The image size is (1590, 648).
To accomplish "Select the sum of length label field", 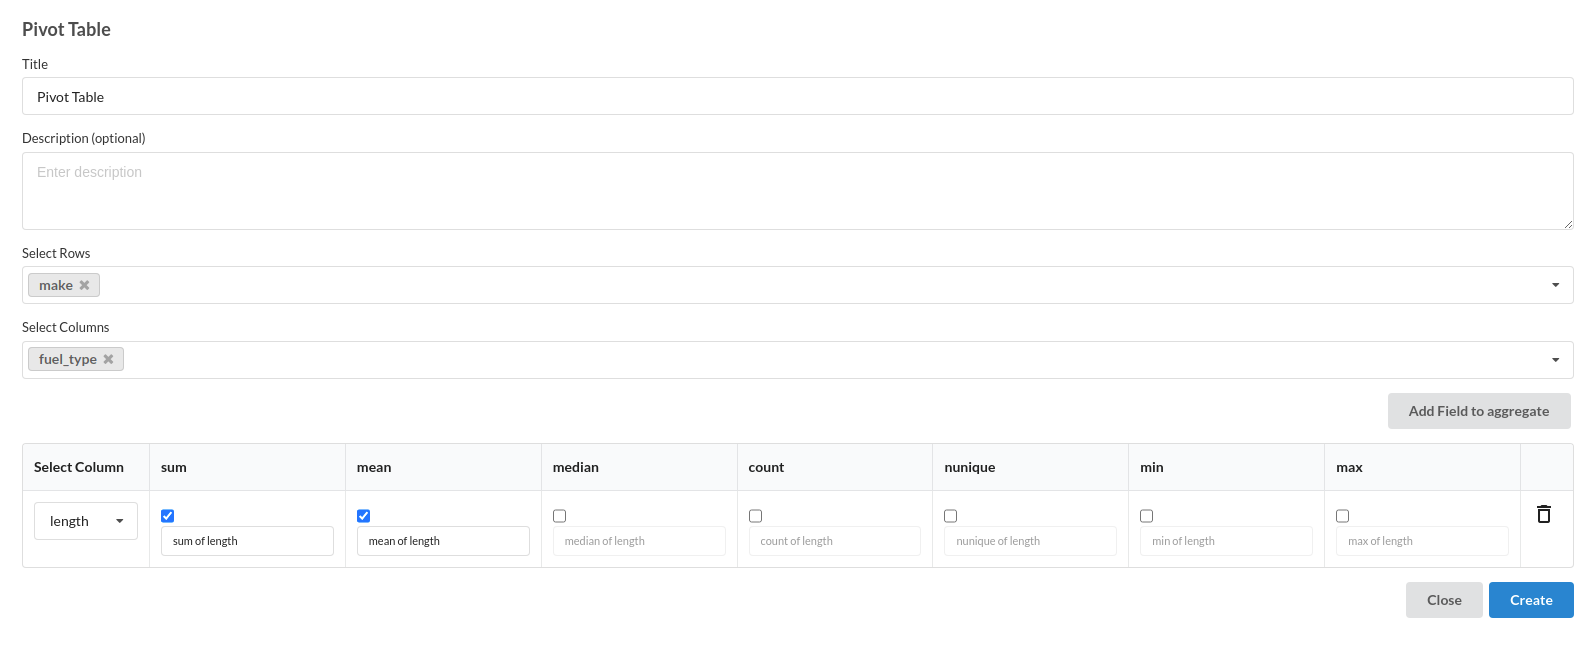I will pyautogui.click(x=246, y=540).
